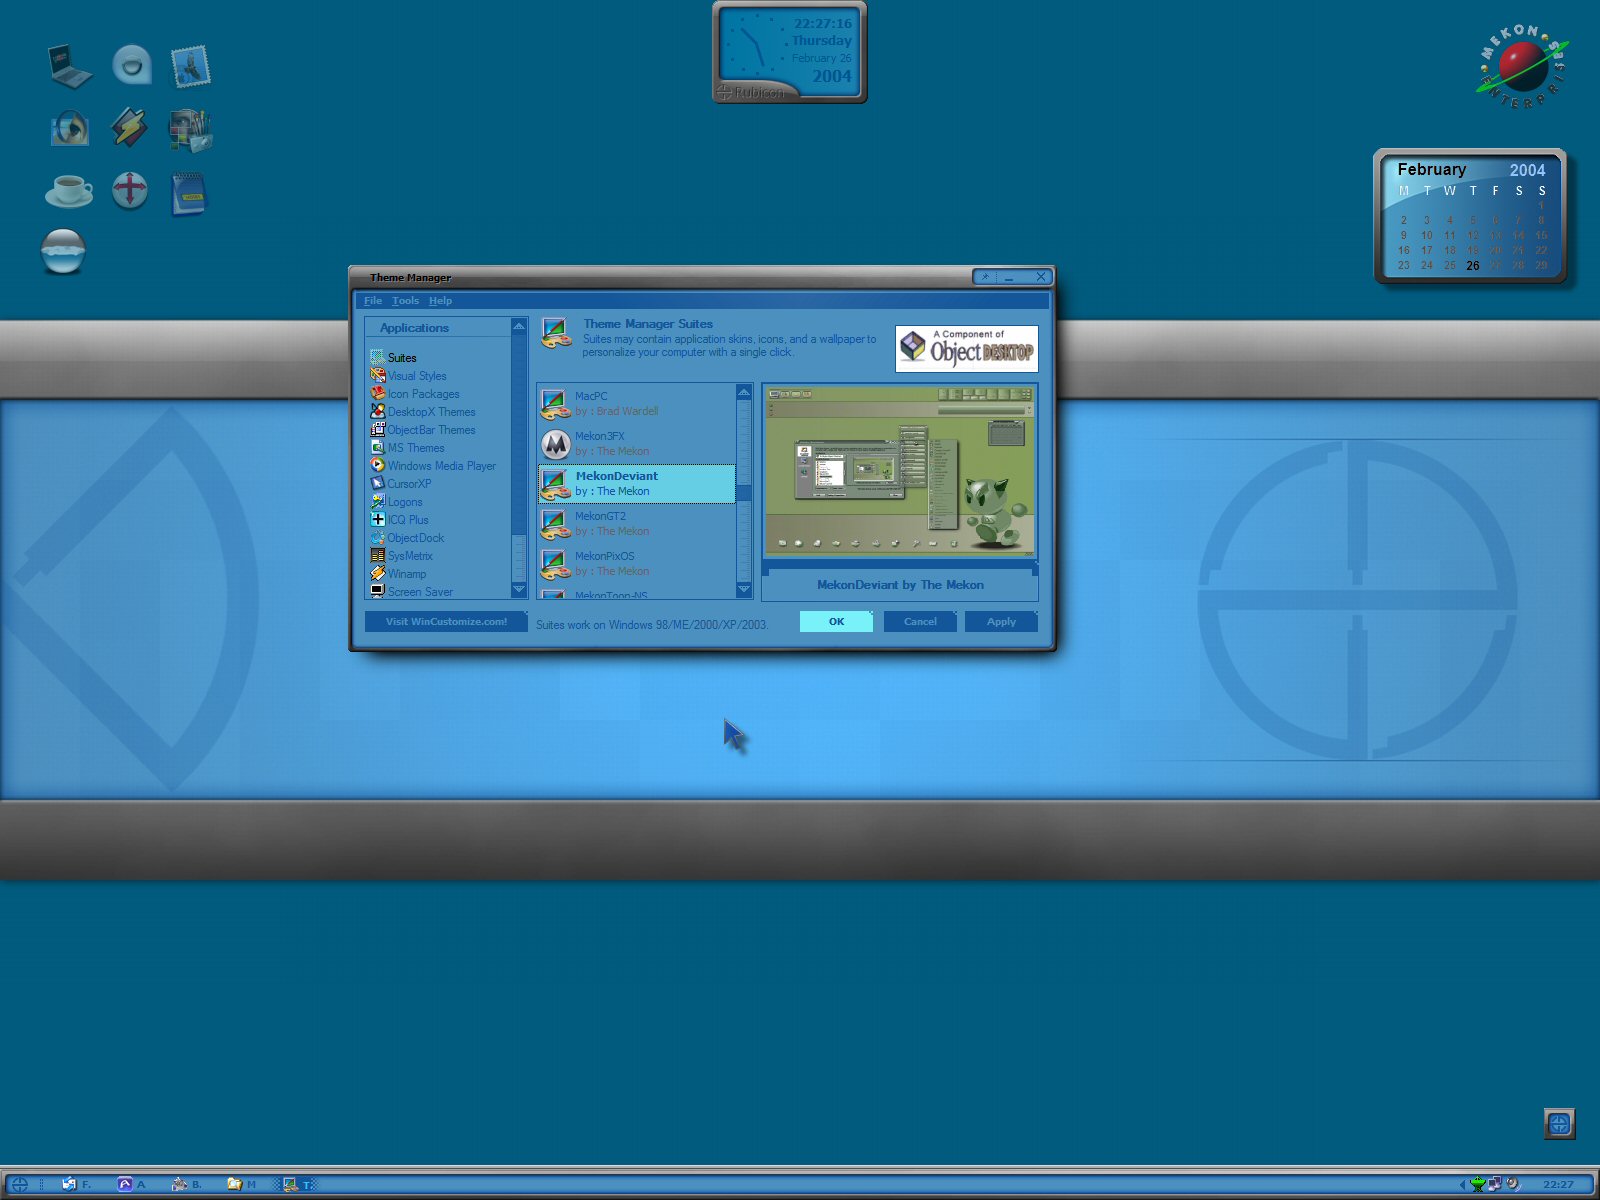Open the blue teardrop lens desktop icon
Image resolution: width=1600 pixels, height=1200 pixels.
pos(131,65)
